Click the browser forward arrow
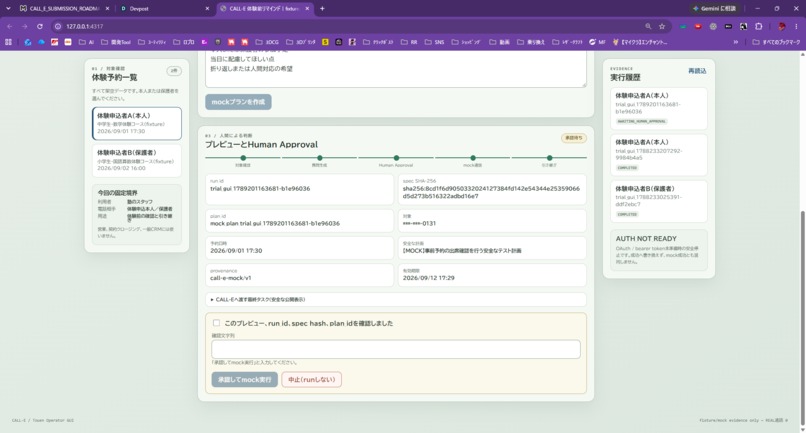This screenshot has width=806, height=433. coord(25,26)
